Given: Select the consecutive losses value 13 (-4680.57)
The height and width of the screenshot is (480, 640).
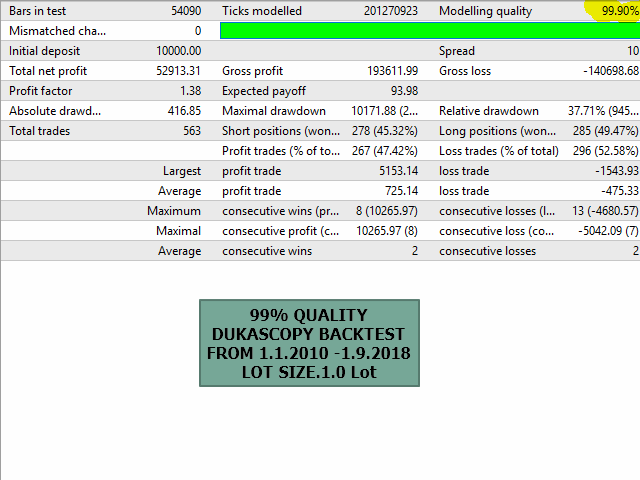Looking at the screenshot, I should (605, 211).
